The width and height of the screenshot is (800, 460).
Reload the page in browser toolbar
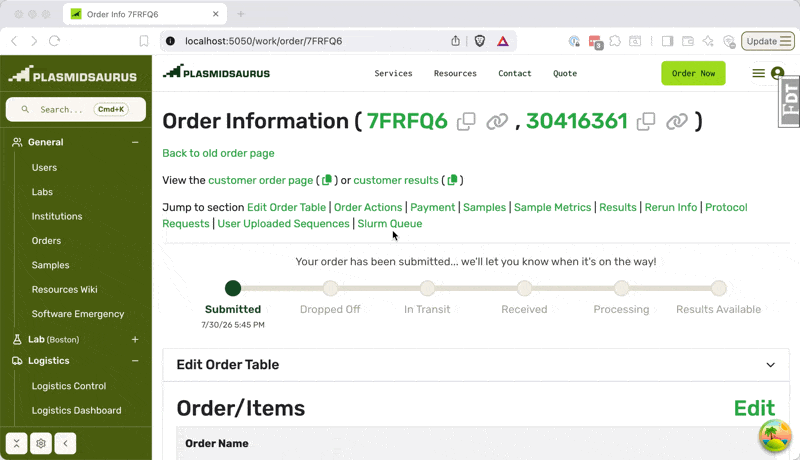point(54,41)
